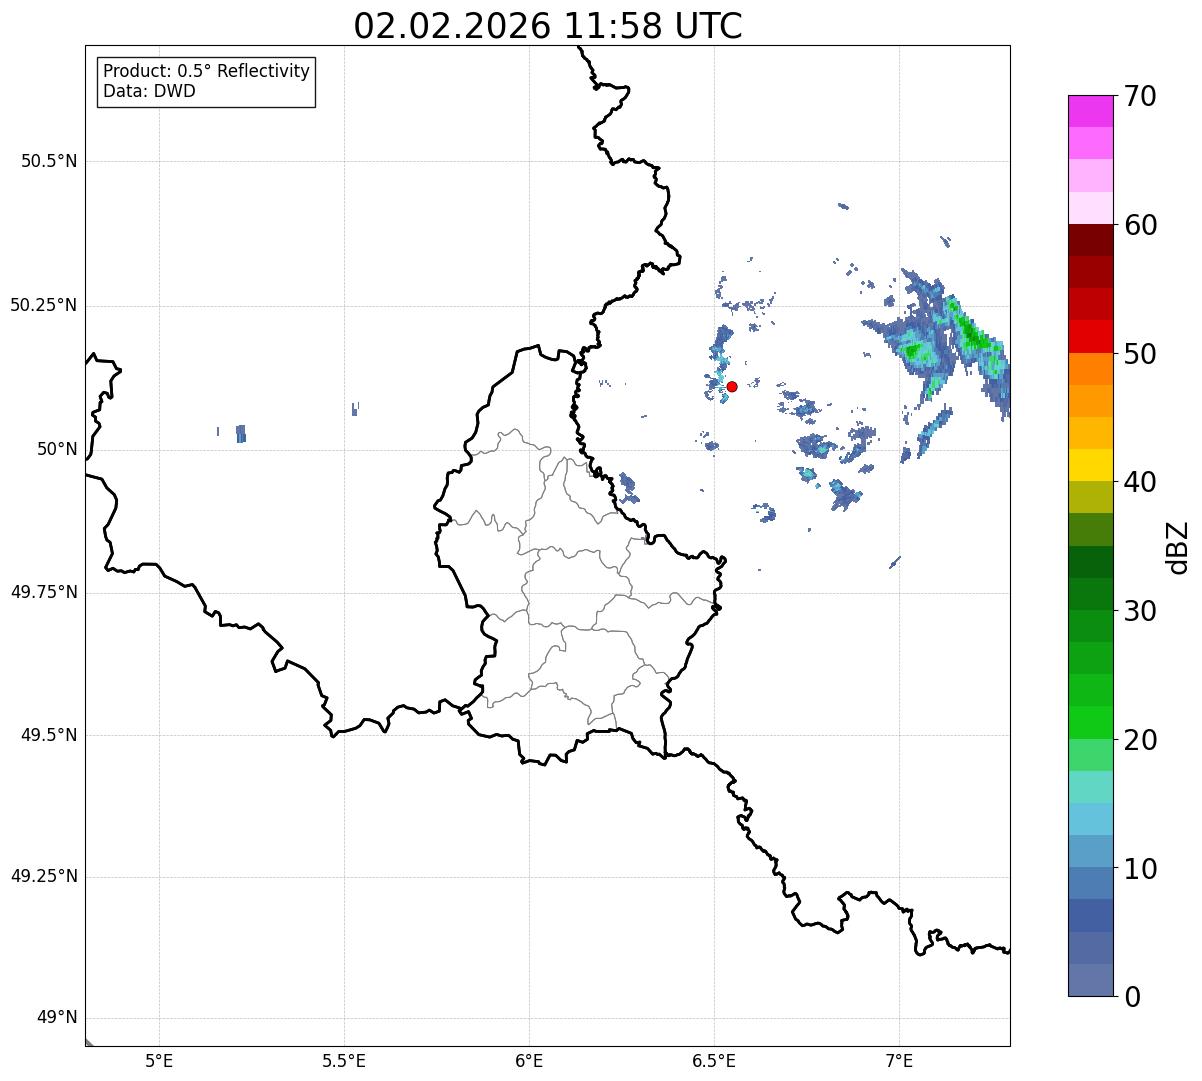Click longitude label 6.5°E
The image size is (1202, 1081).
point(714,1061)
